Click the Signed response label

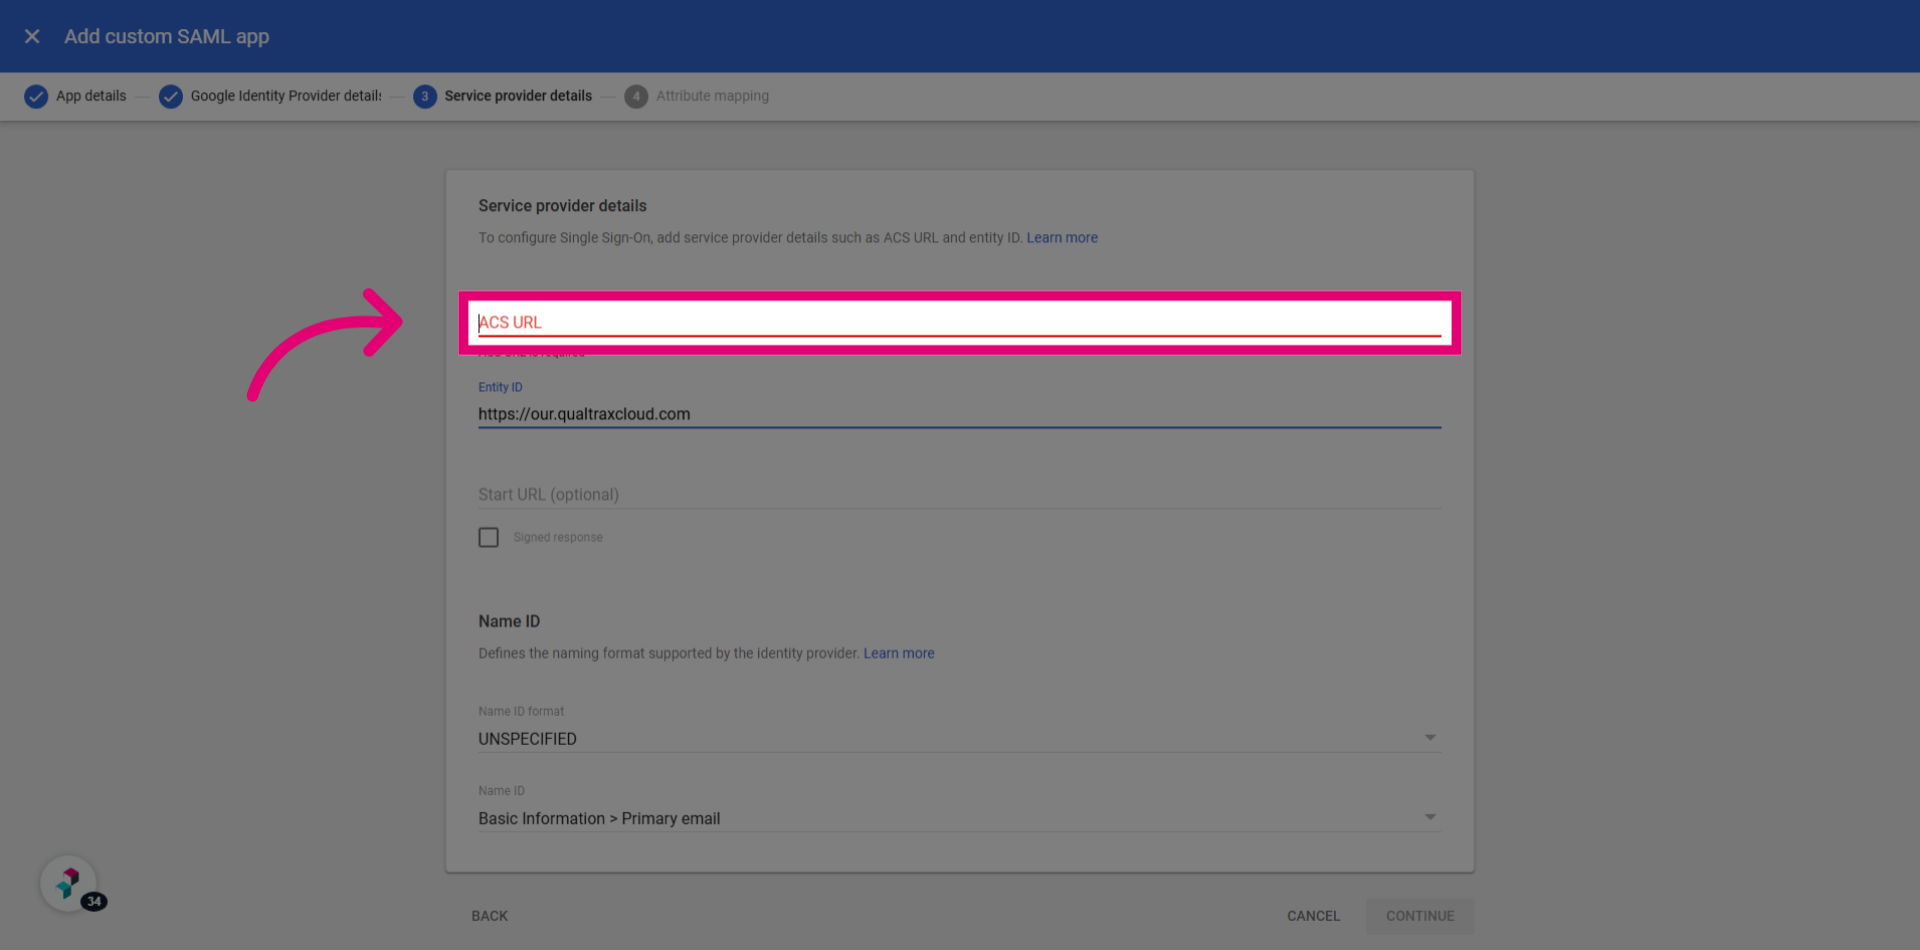tap(558, 537)
